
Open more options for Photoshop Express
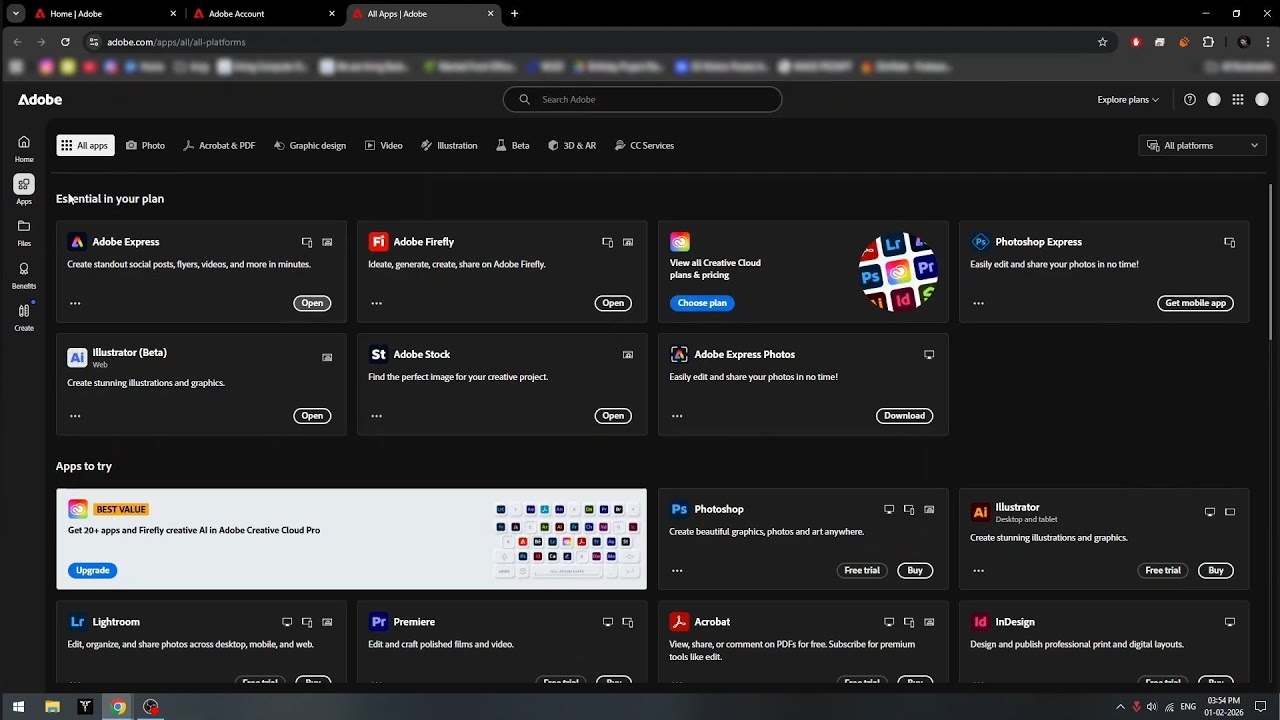[978, 303]
